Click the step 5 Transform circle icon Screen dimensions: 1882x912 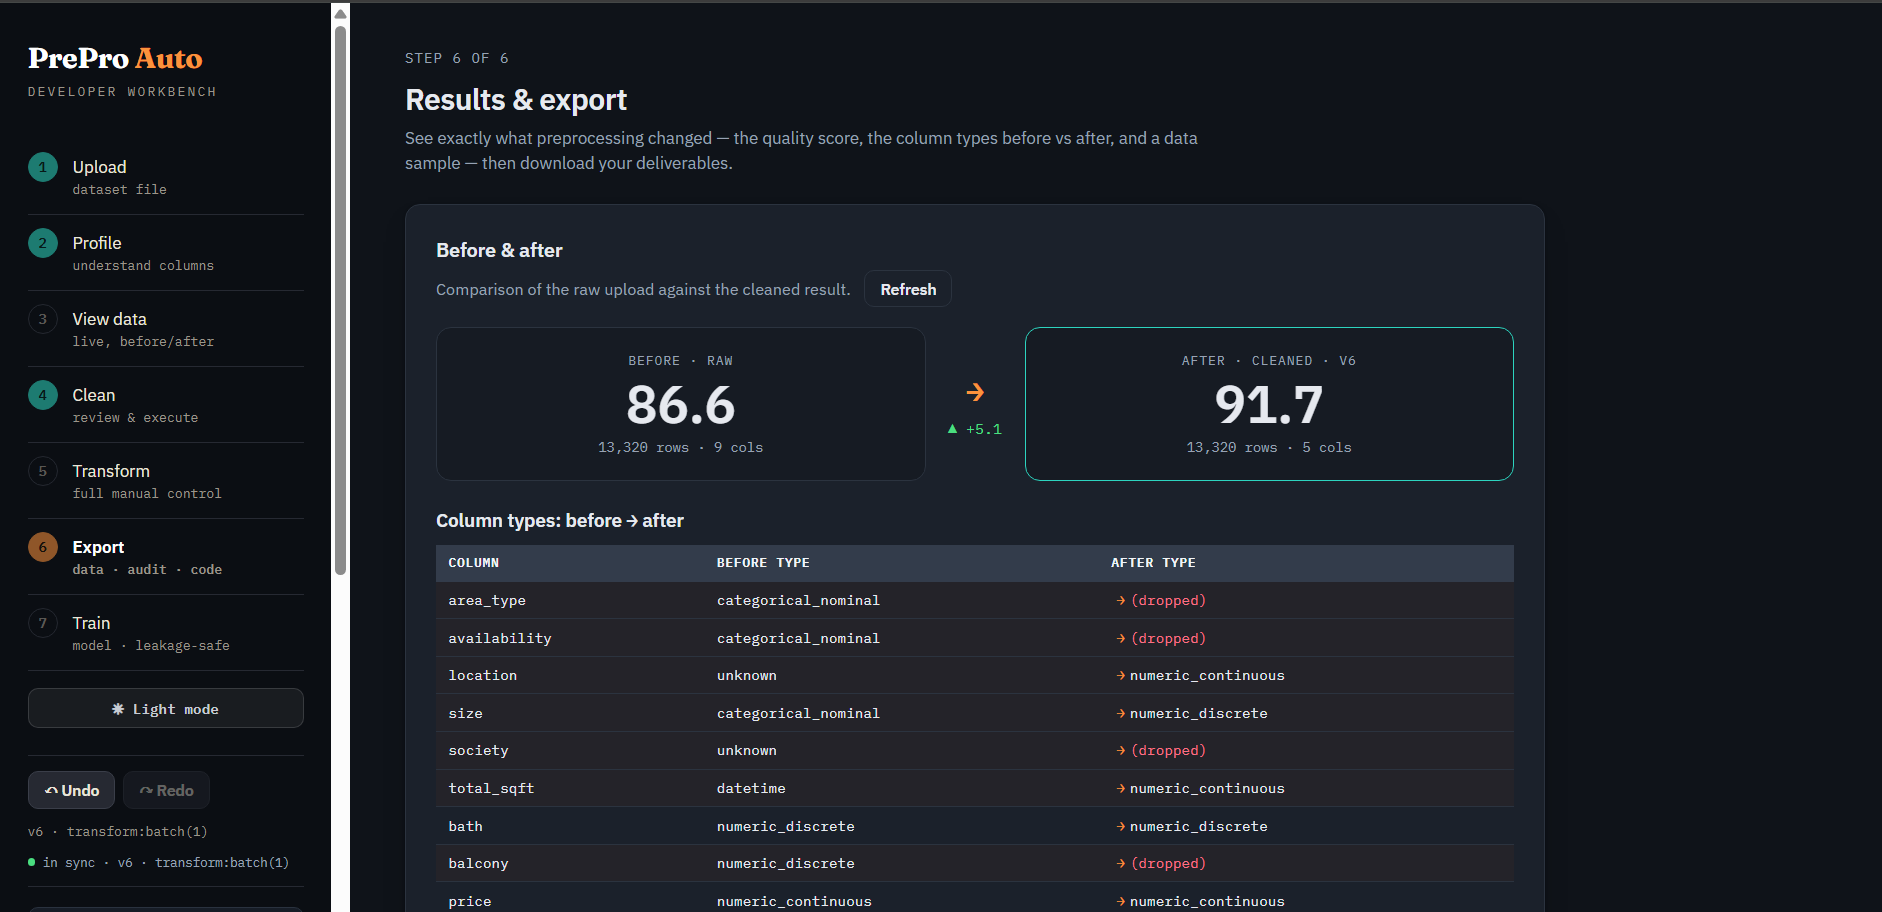point(43,471)
